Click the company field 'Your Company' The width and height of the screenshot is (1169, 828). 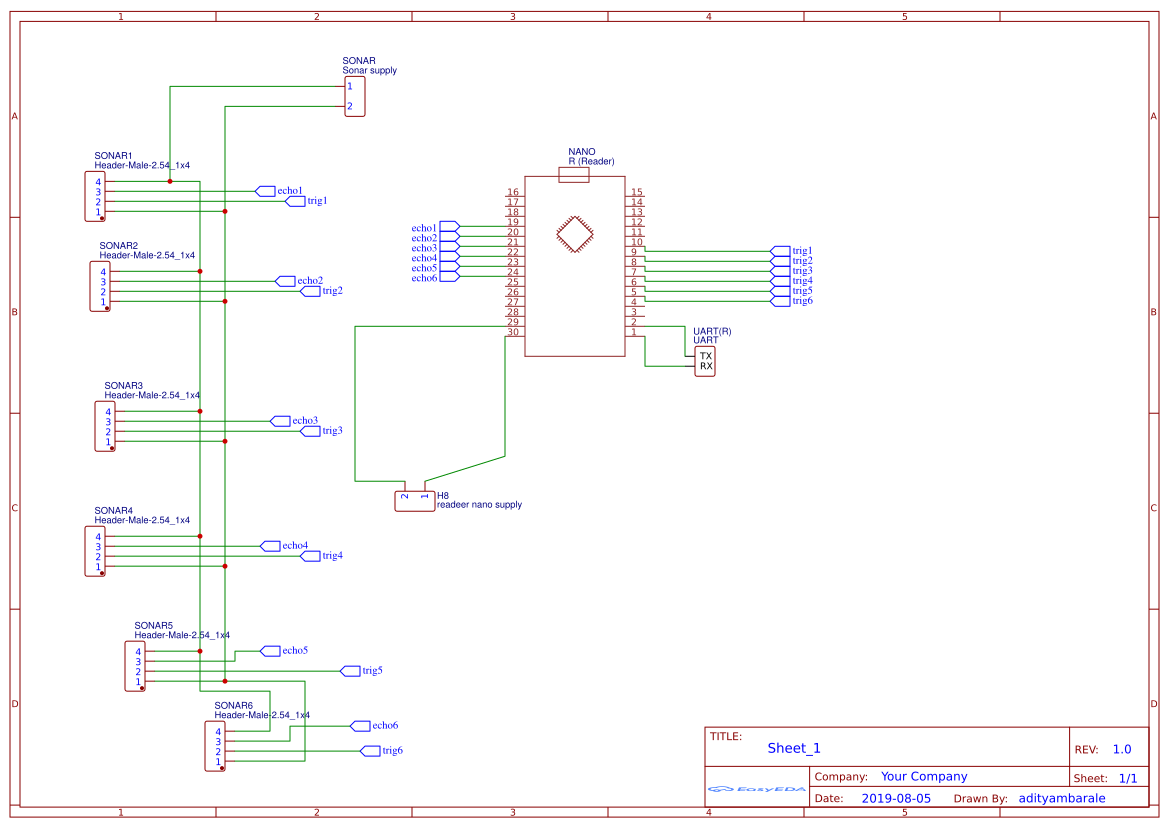pos(924,777)
